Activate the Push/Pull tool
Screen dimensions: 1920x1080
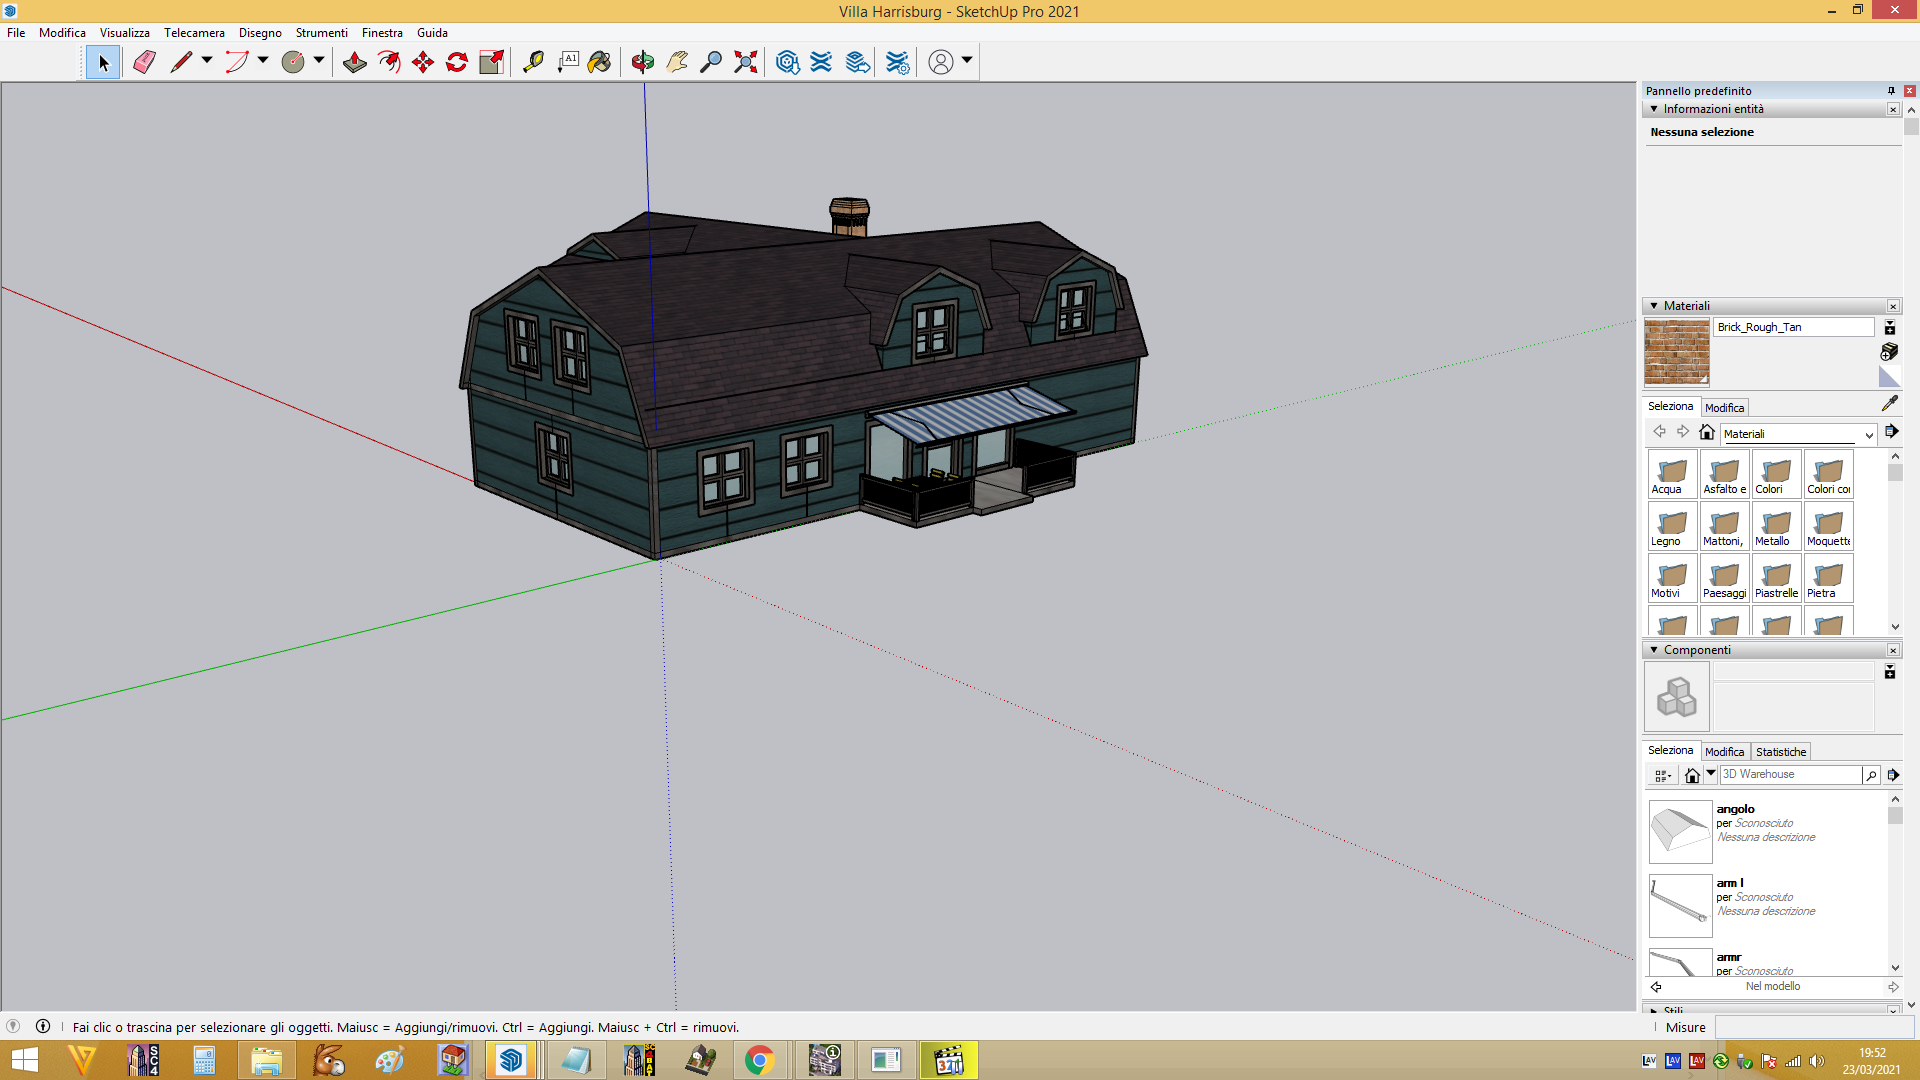pos(354,62)
